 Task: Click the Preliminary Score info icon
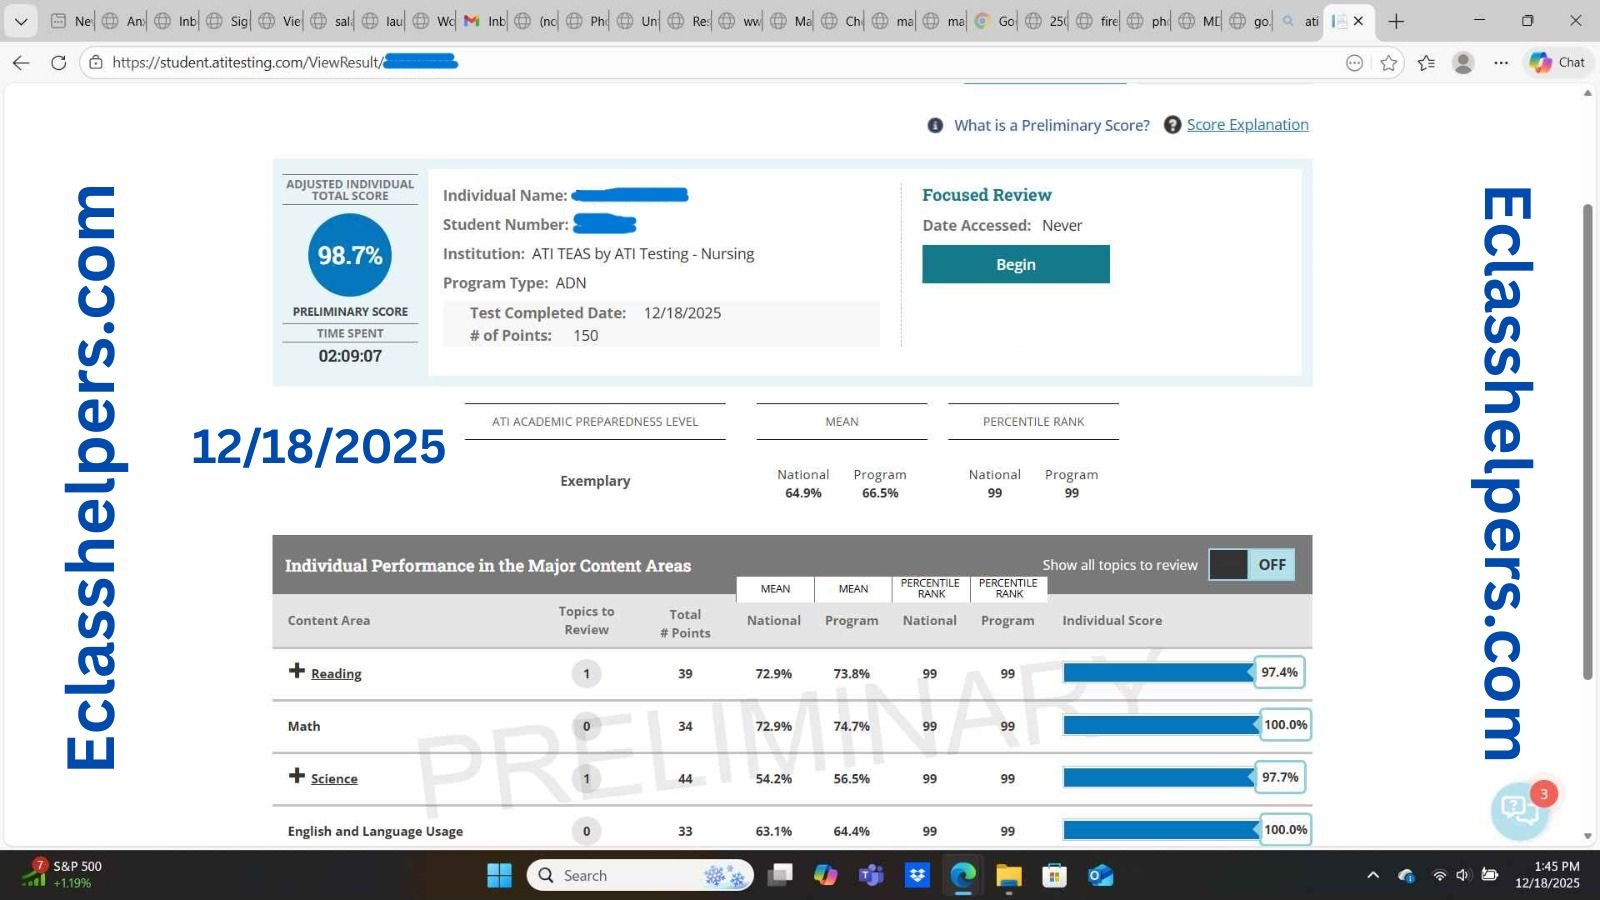coord(935,125)
